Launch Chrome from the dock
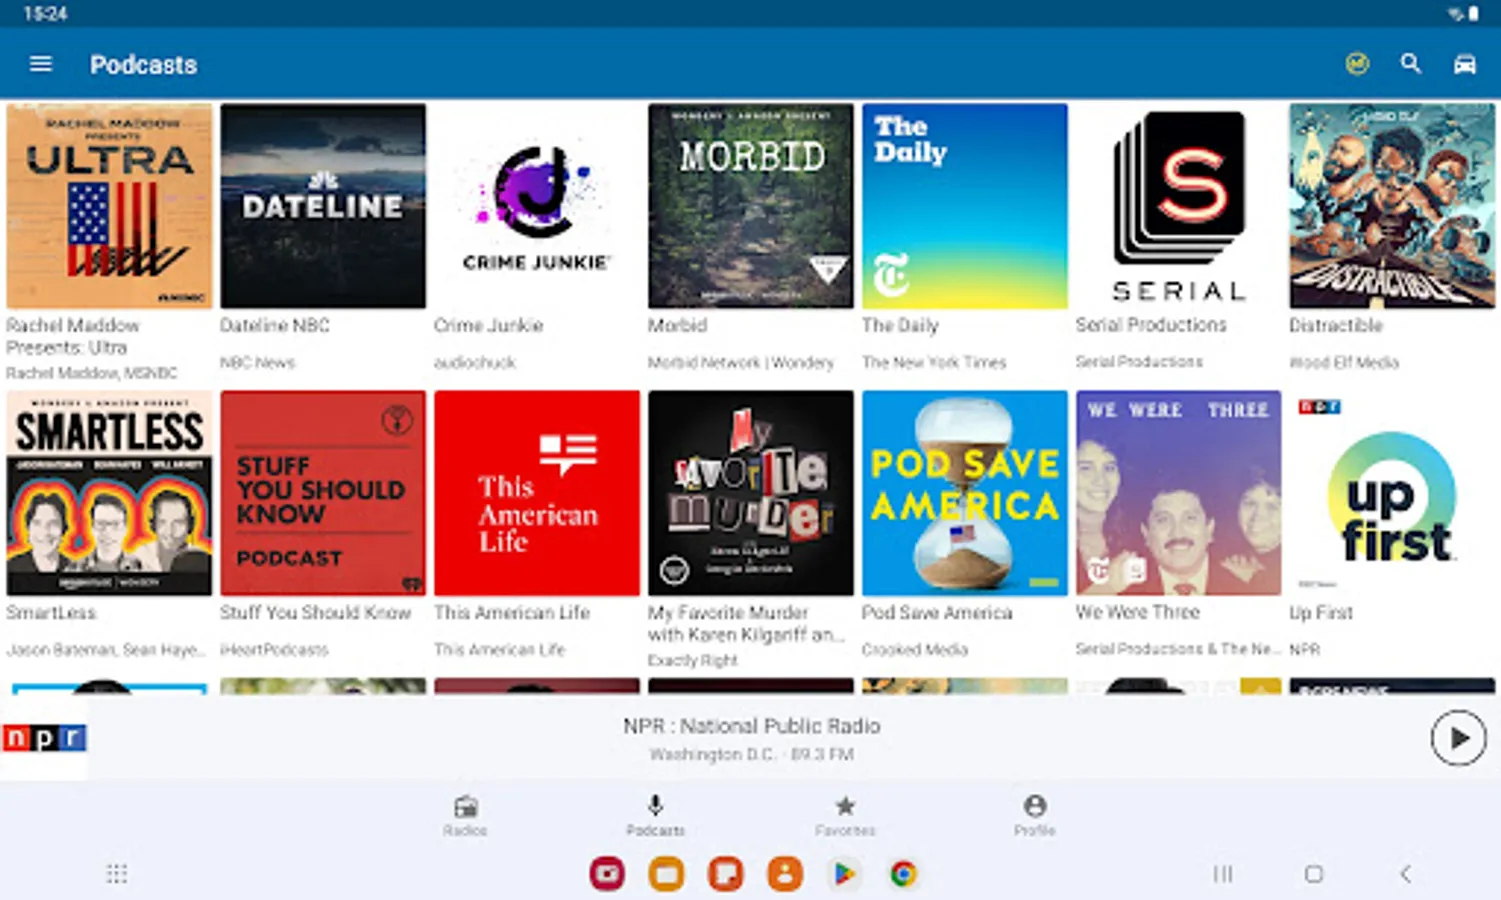This screenshot has height=900, width=1501. [903, 874]
